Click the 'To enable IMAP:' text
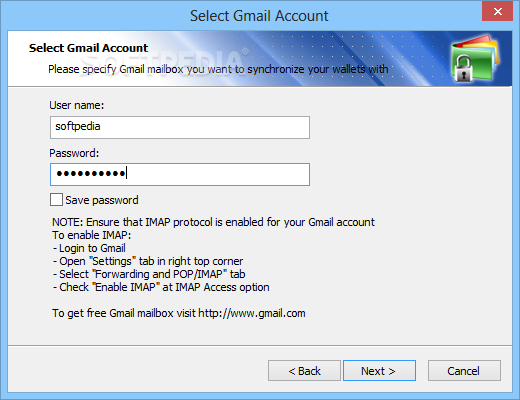 (92, 235)
